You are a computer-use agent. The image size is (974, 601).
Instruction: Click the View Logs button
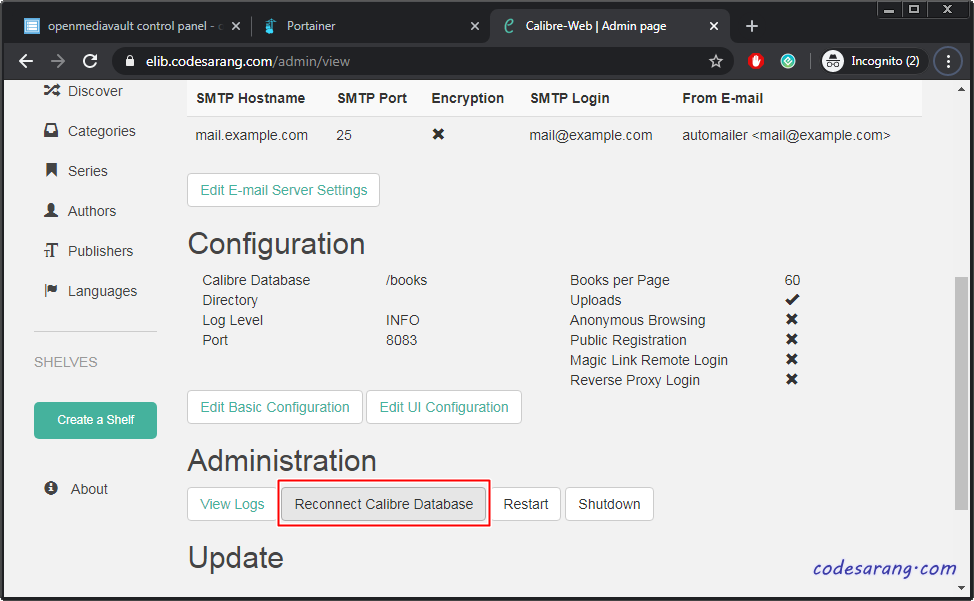[x=232, y=504]
